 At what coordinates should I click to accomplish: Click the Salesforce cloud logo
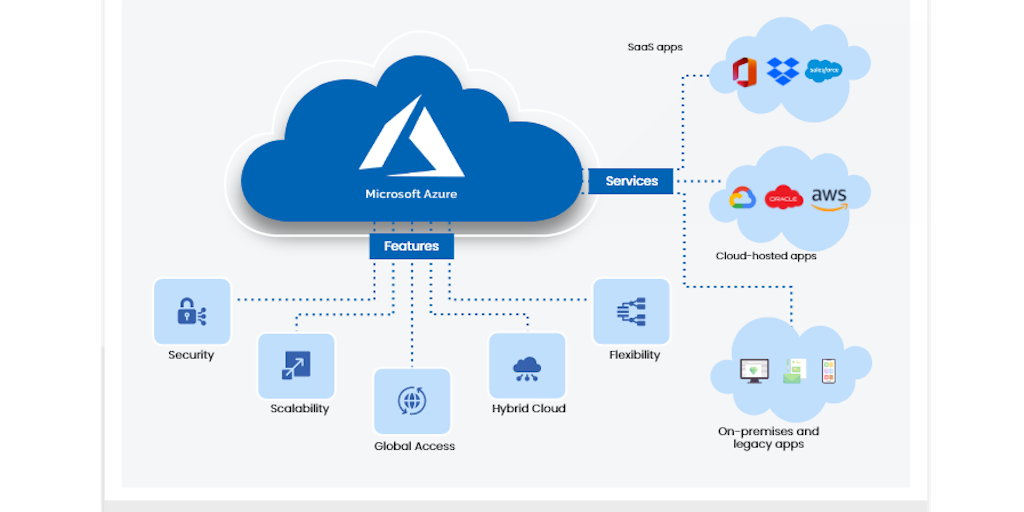tap(823, 71)
